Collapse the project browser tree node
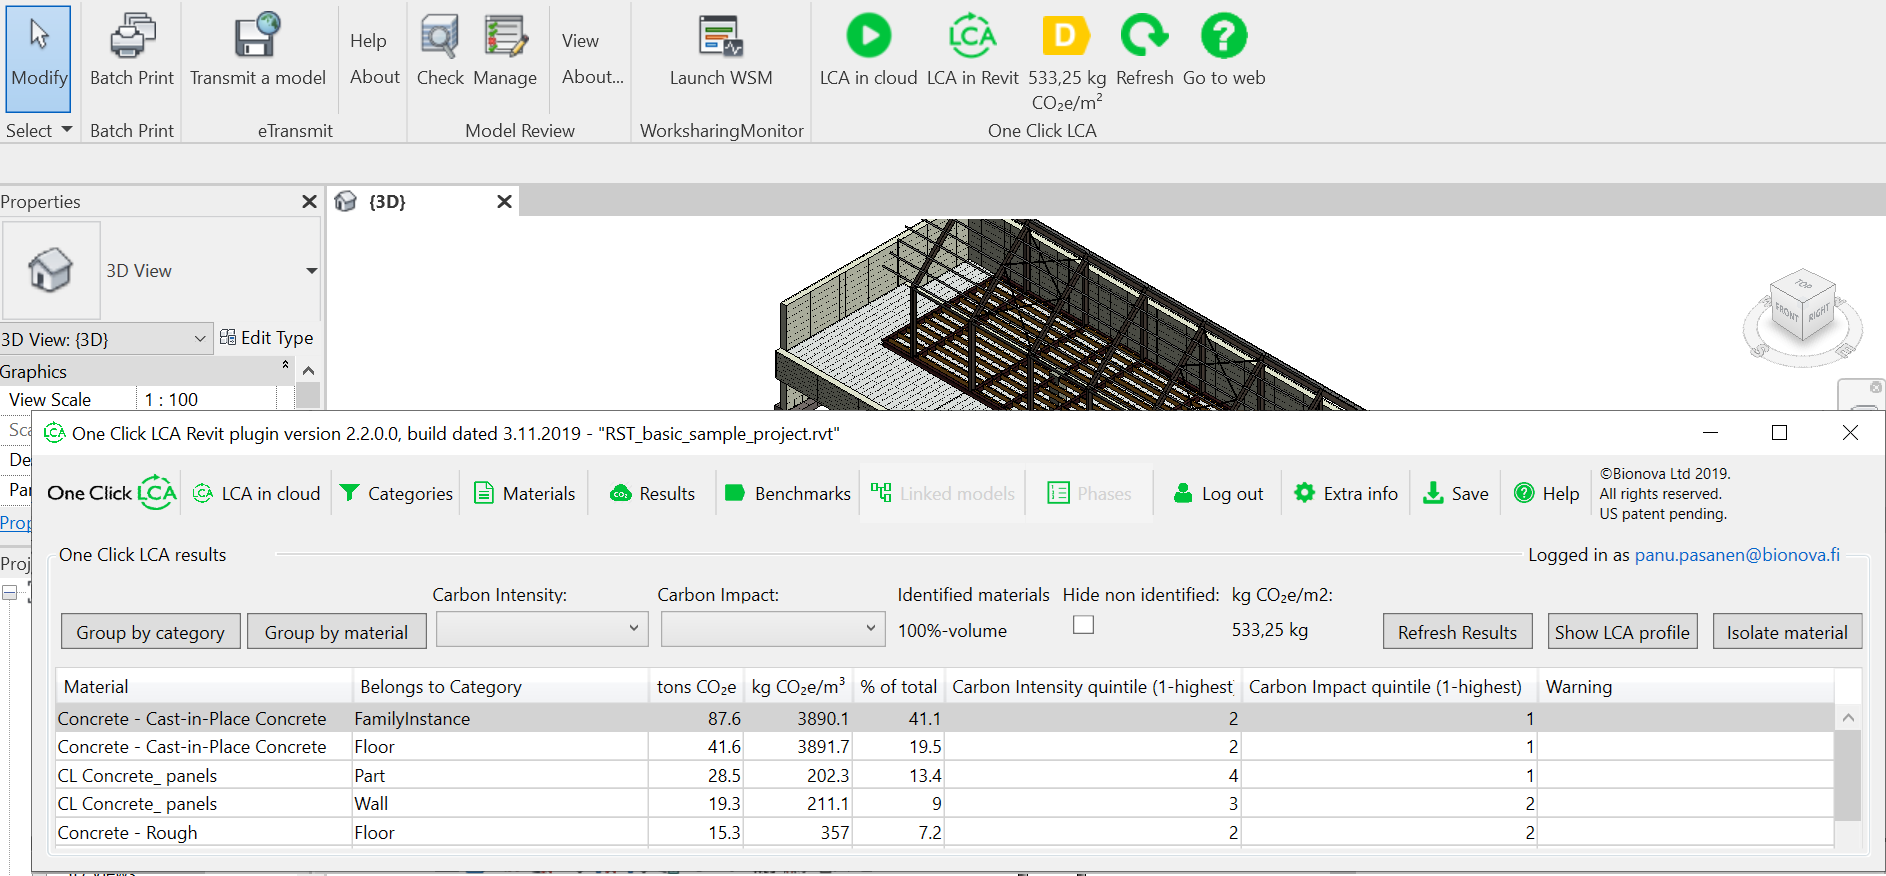 click(9, 593)
